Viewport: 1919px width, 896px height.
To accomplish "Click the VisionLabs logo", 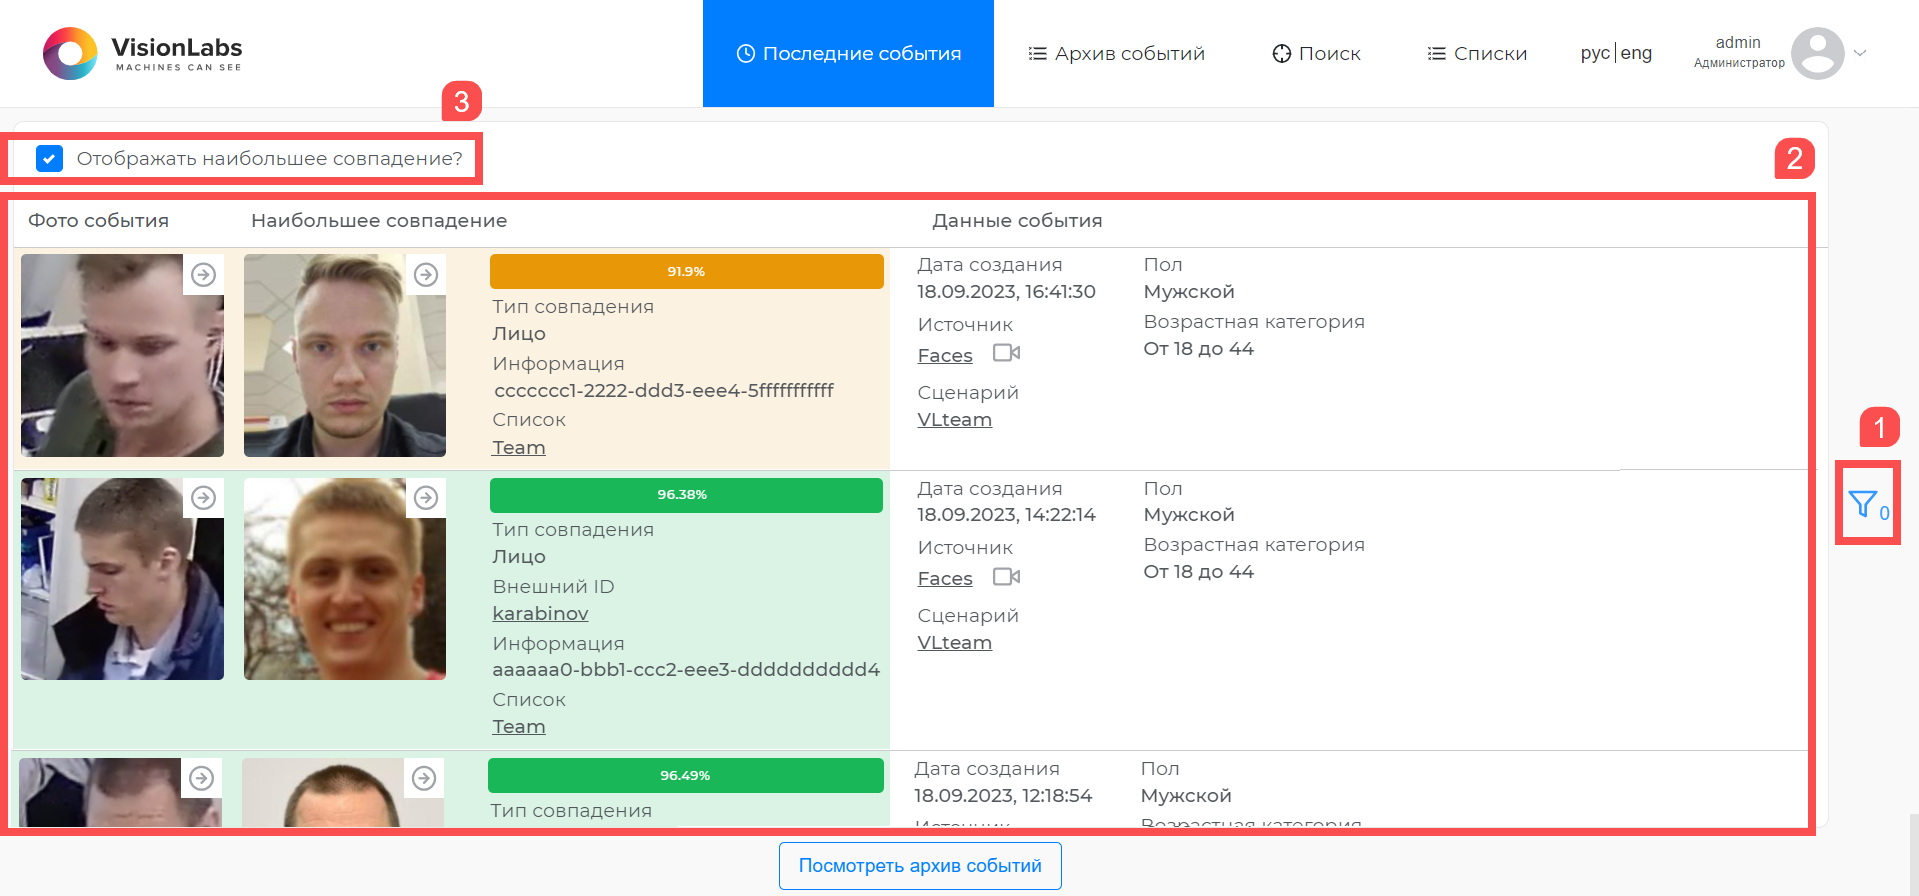I will click(x=142, y=54).
